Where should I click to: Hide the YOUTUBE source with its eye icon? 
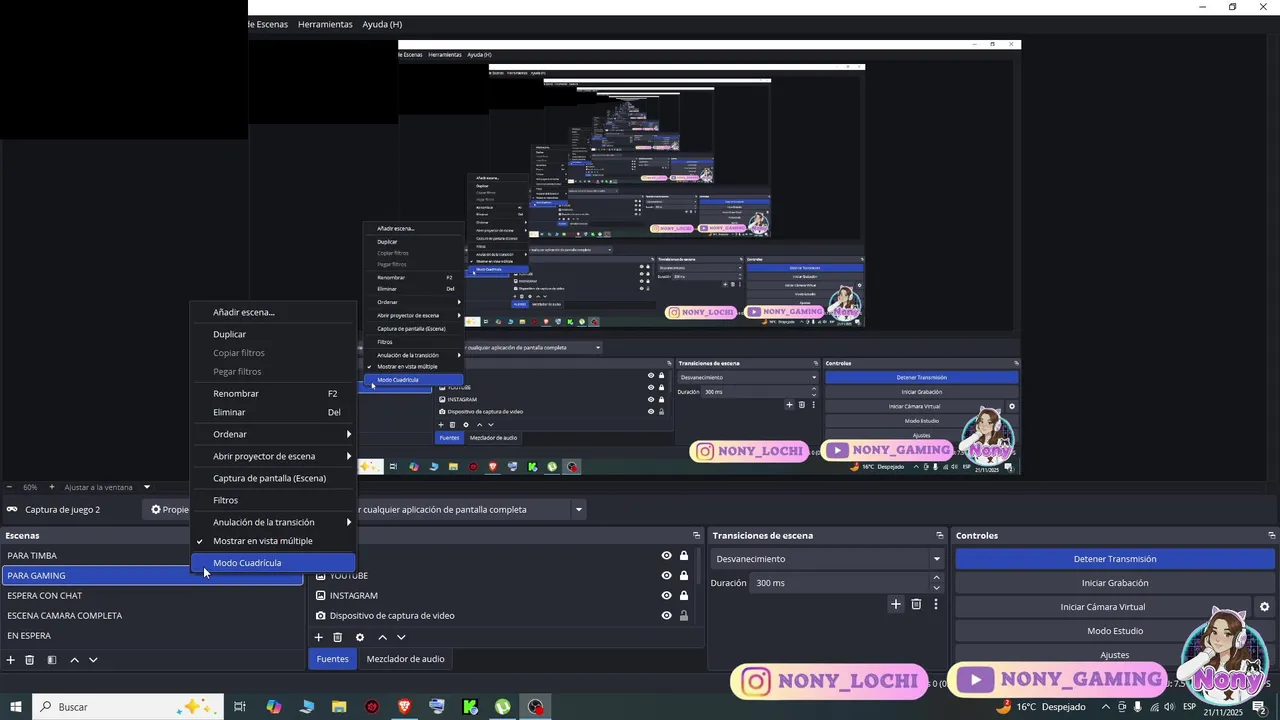pyautogui.click(x=666, y=576)
